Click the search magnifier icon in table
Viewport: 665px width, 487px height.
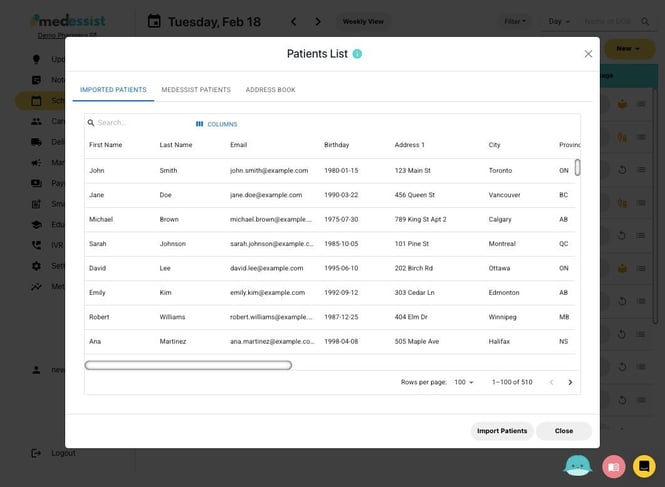pyautogui.click(x=91, y=123)
